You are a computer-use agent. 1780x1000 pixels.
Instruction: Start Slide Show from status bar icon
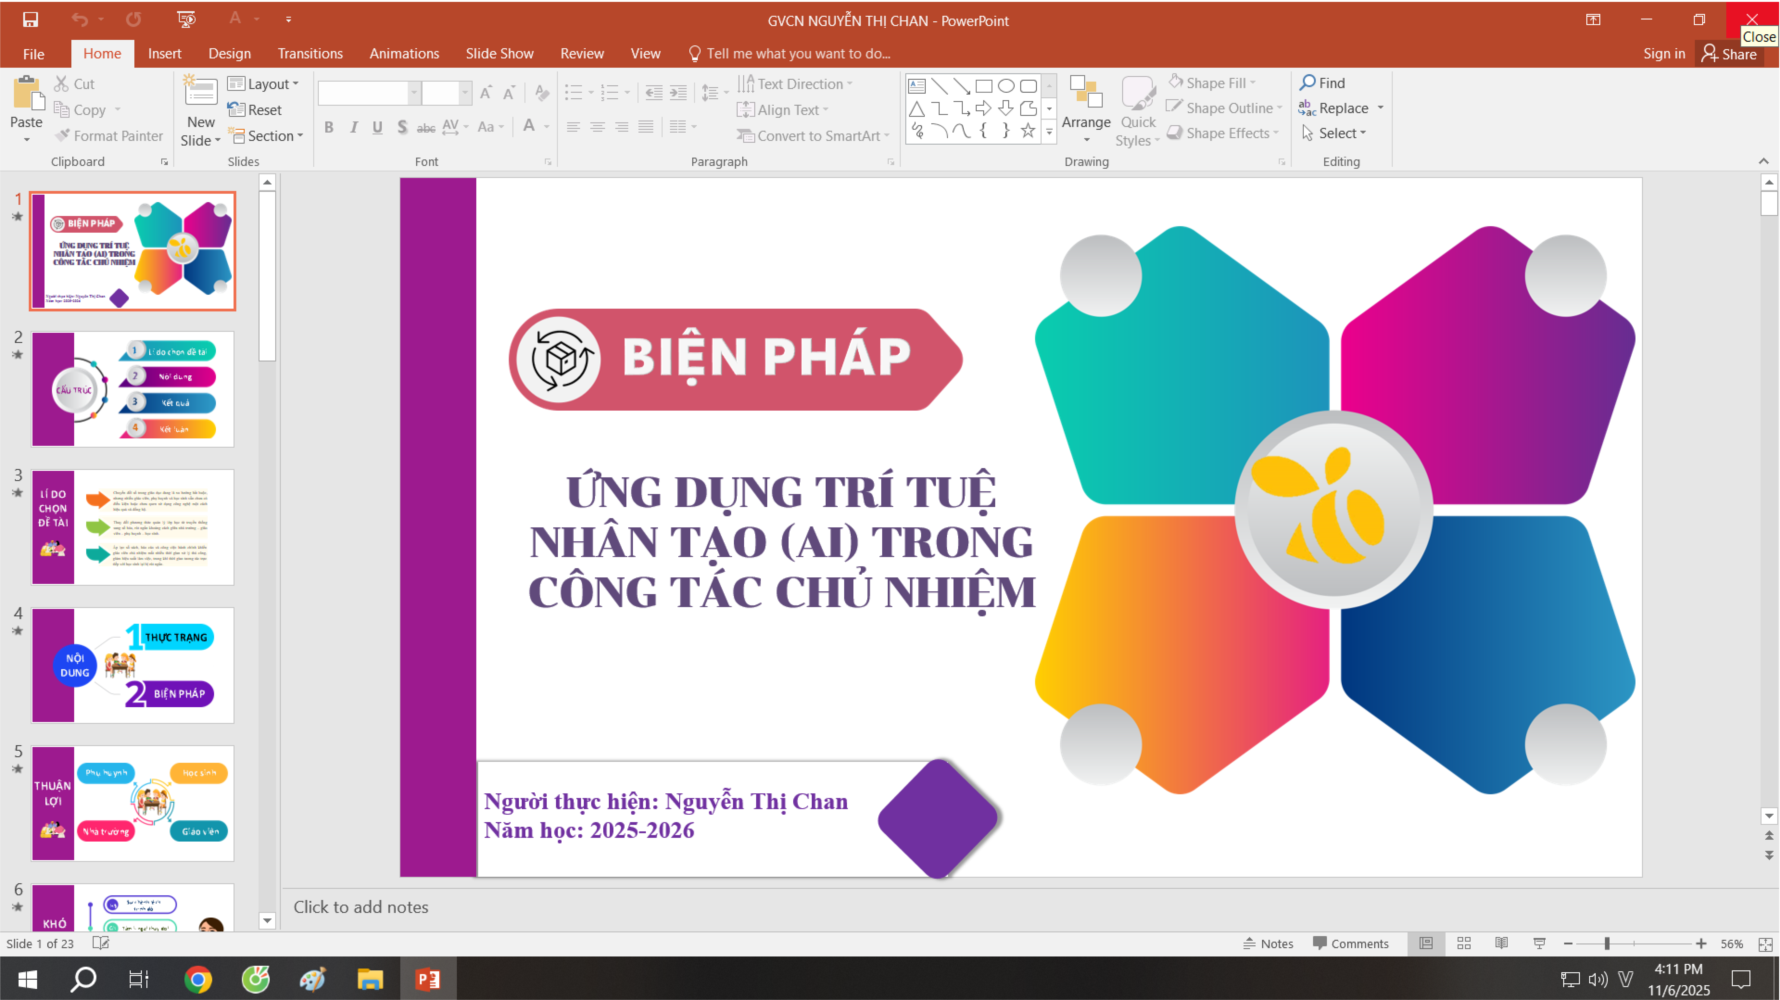point(1539,943)
